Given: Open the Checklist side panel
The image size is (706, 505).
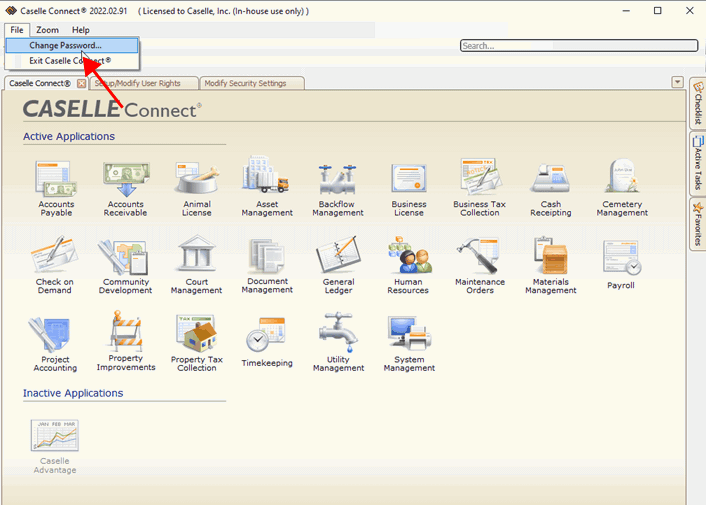Looking at the screenshot, I should (x=697, y=103).
